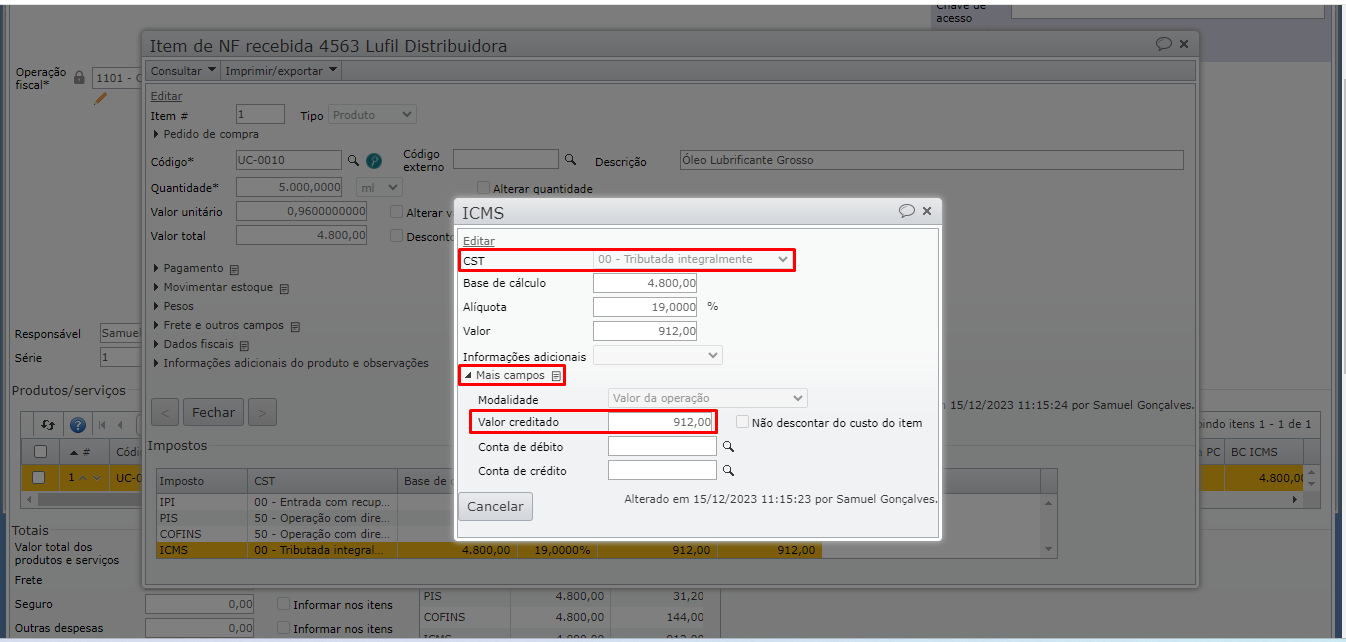Go to previous page in products grid

pyautogui.click(x=121, y=424)
